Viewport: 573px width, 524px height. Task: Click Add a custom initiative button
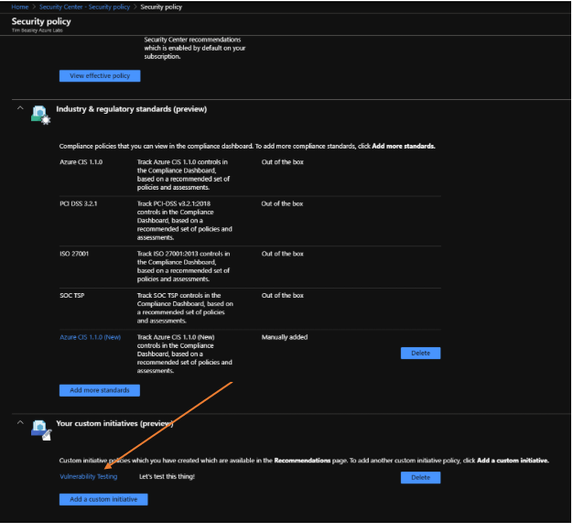pos(104,500)
